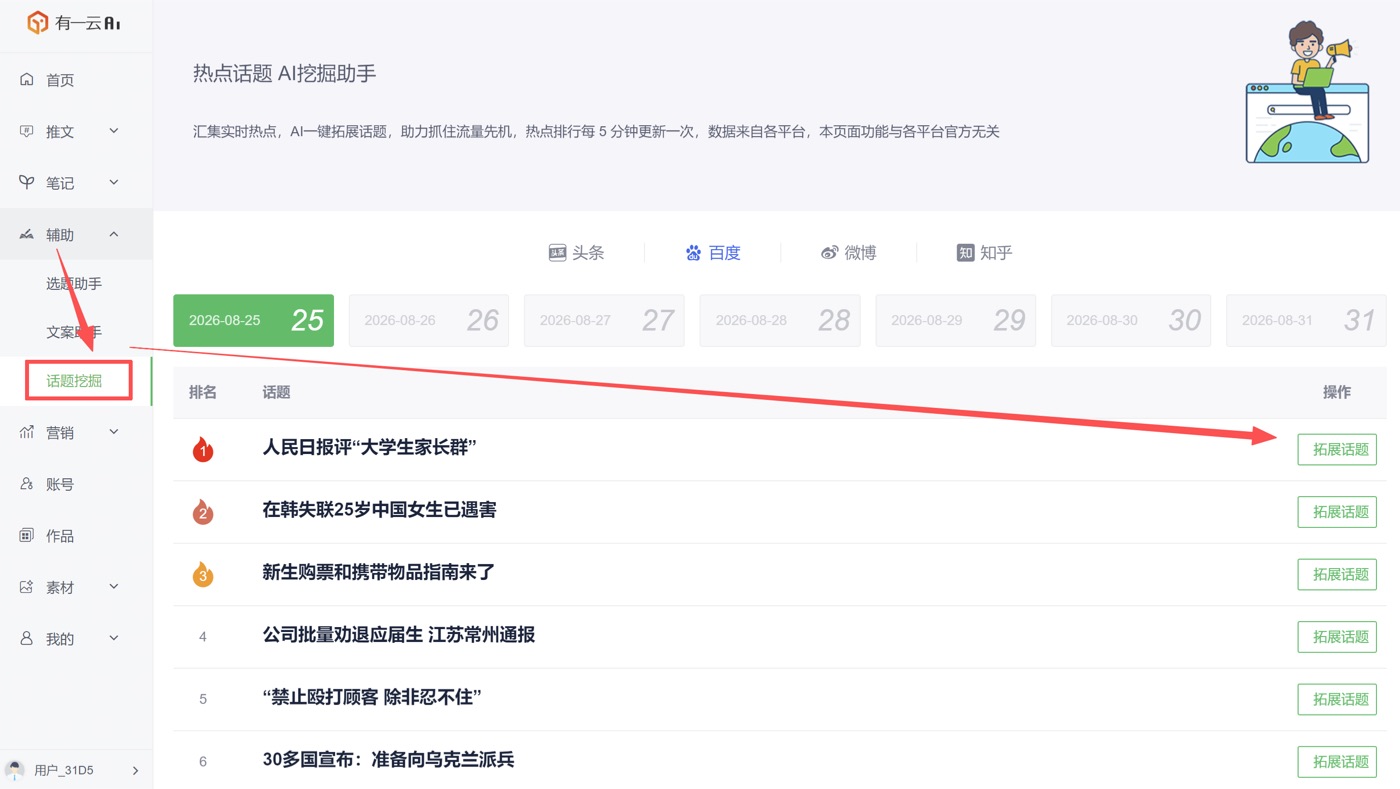Select the active 2026-08-25 date tab
Screen dimensions: 1400x789
pyautogui.click(x=253, y=320)
